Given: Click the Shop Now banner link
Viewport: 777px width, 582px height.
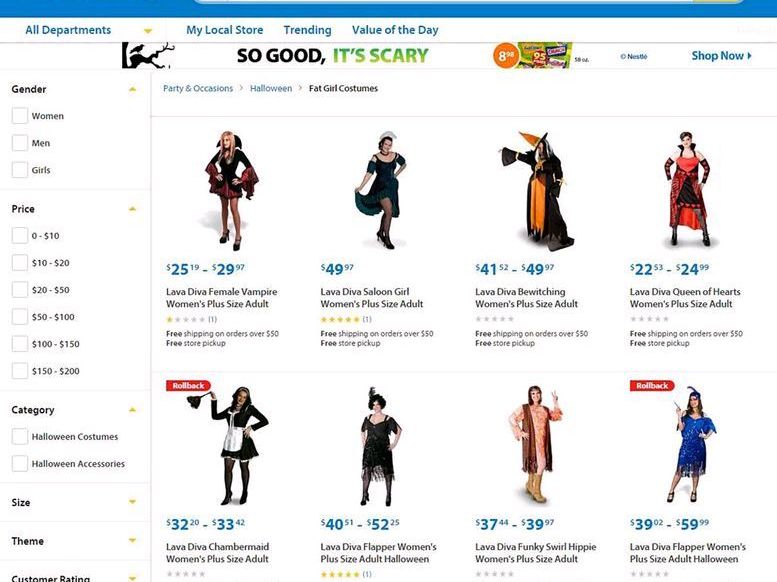Looking at the screenshot, I should coord(722,56).
